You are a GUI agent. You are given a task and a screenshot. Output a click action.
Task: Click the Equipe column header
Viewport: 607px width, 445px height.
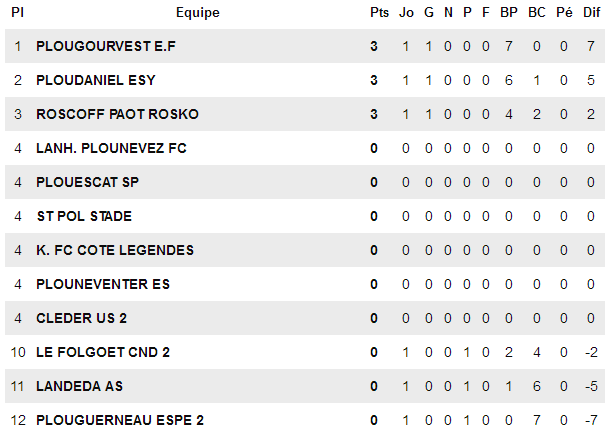click(x=198, y=12)
